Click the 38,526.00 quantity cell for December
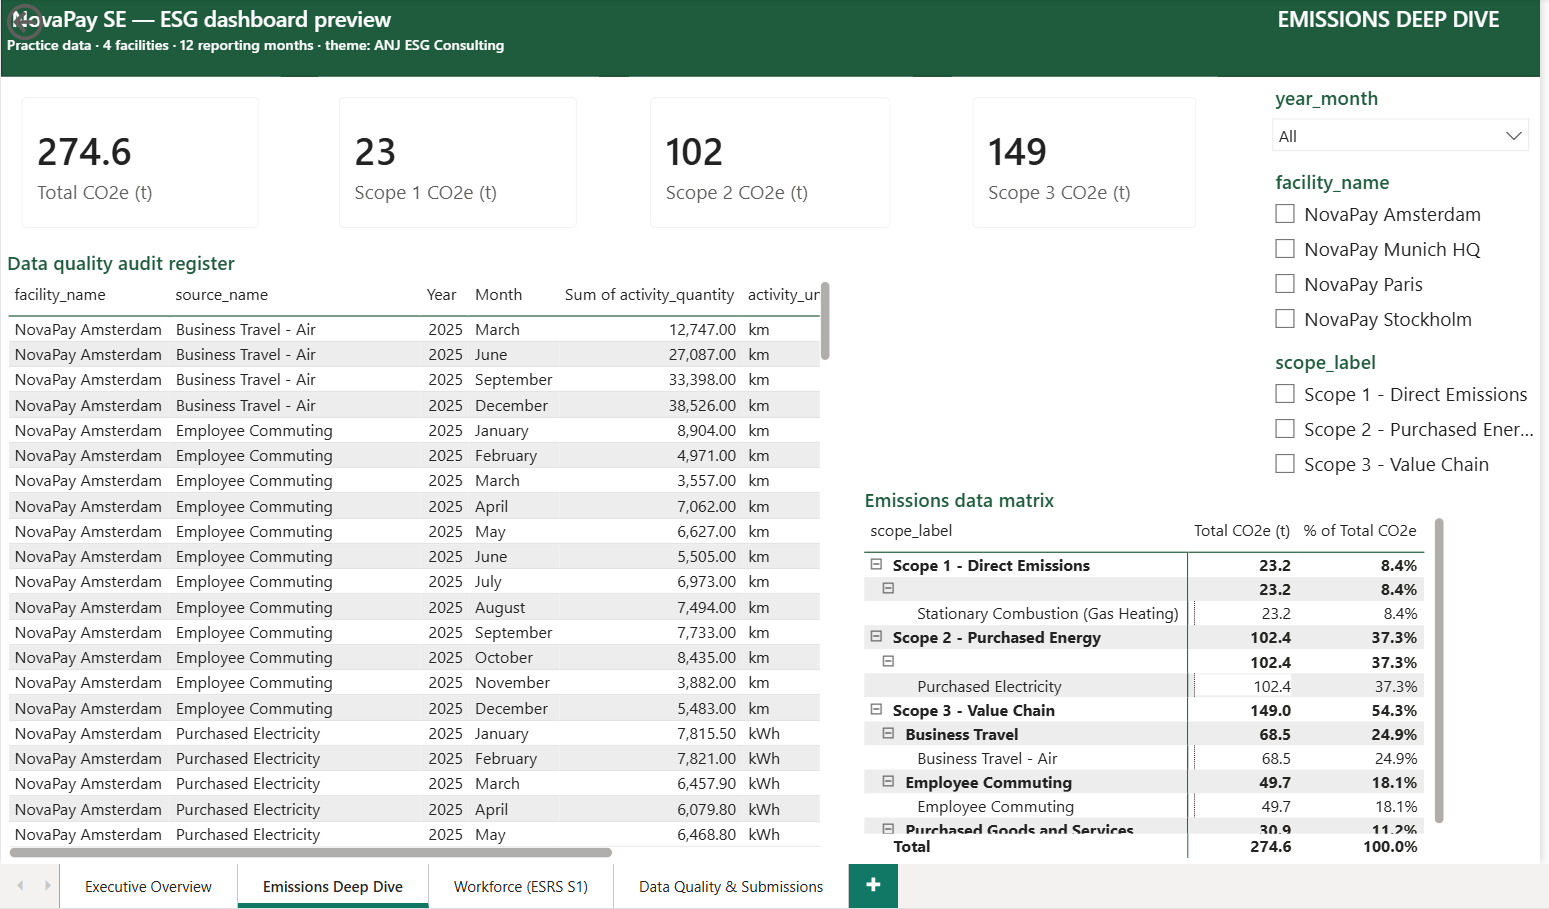The image size is (1549, 909). click(702, 405)
